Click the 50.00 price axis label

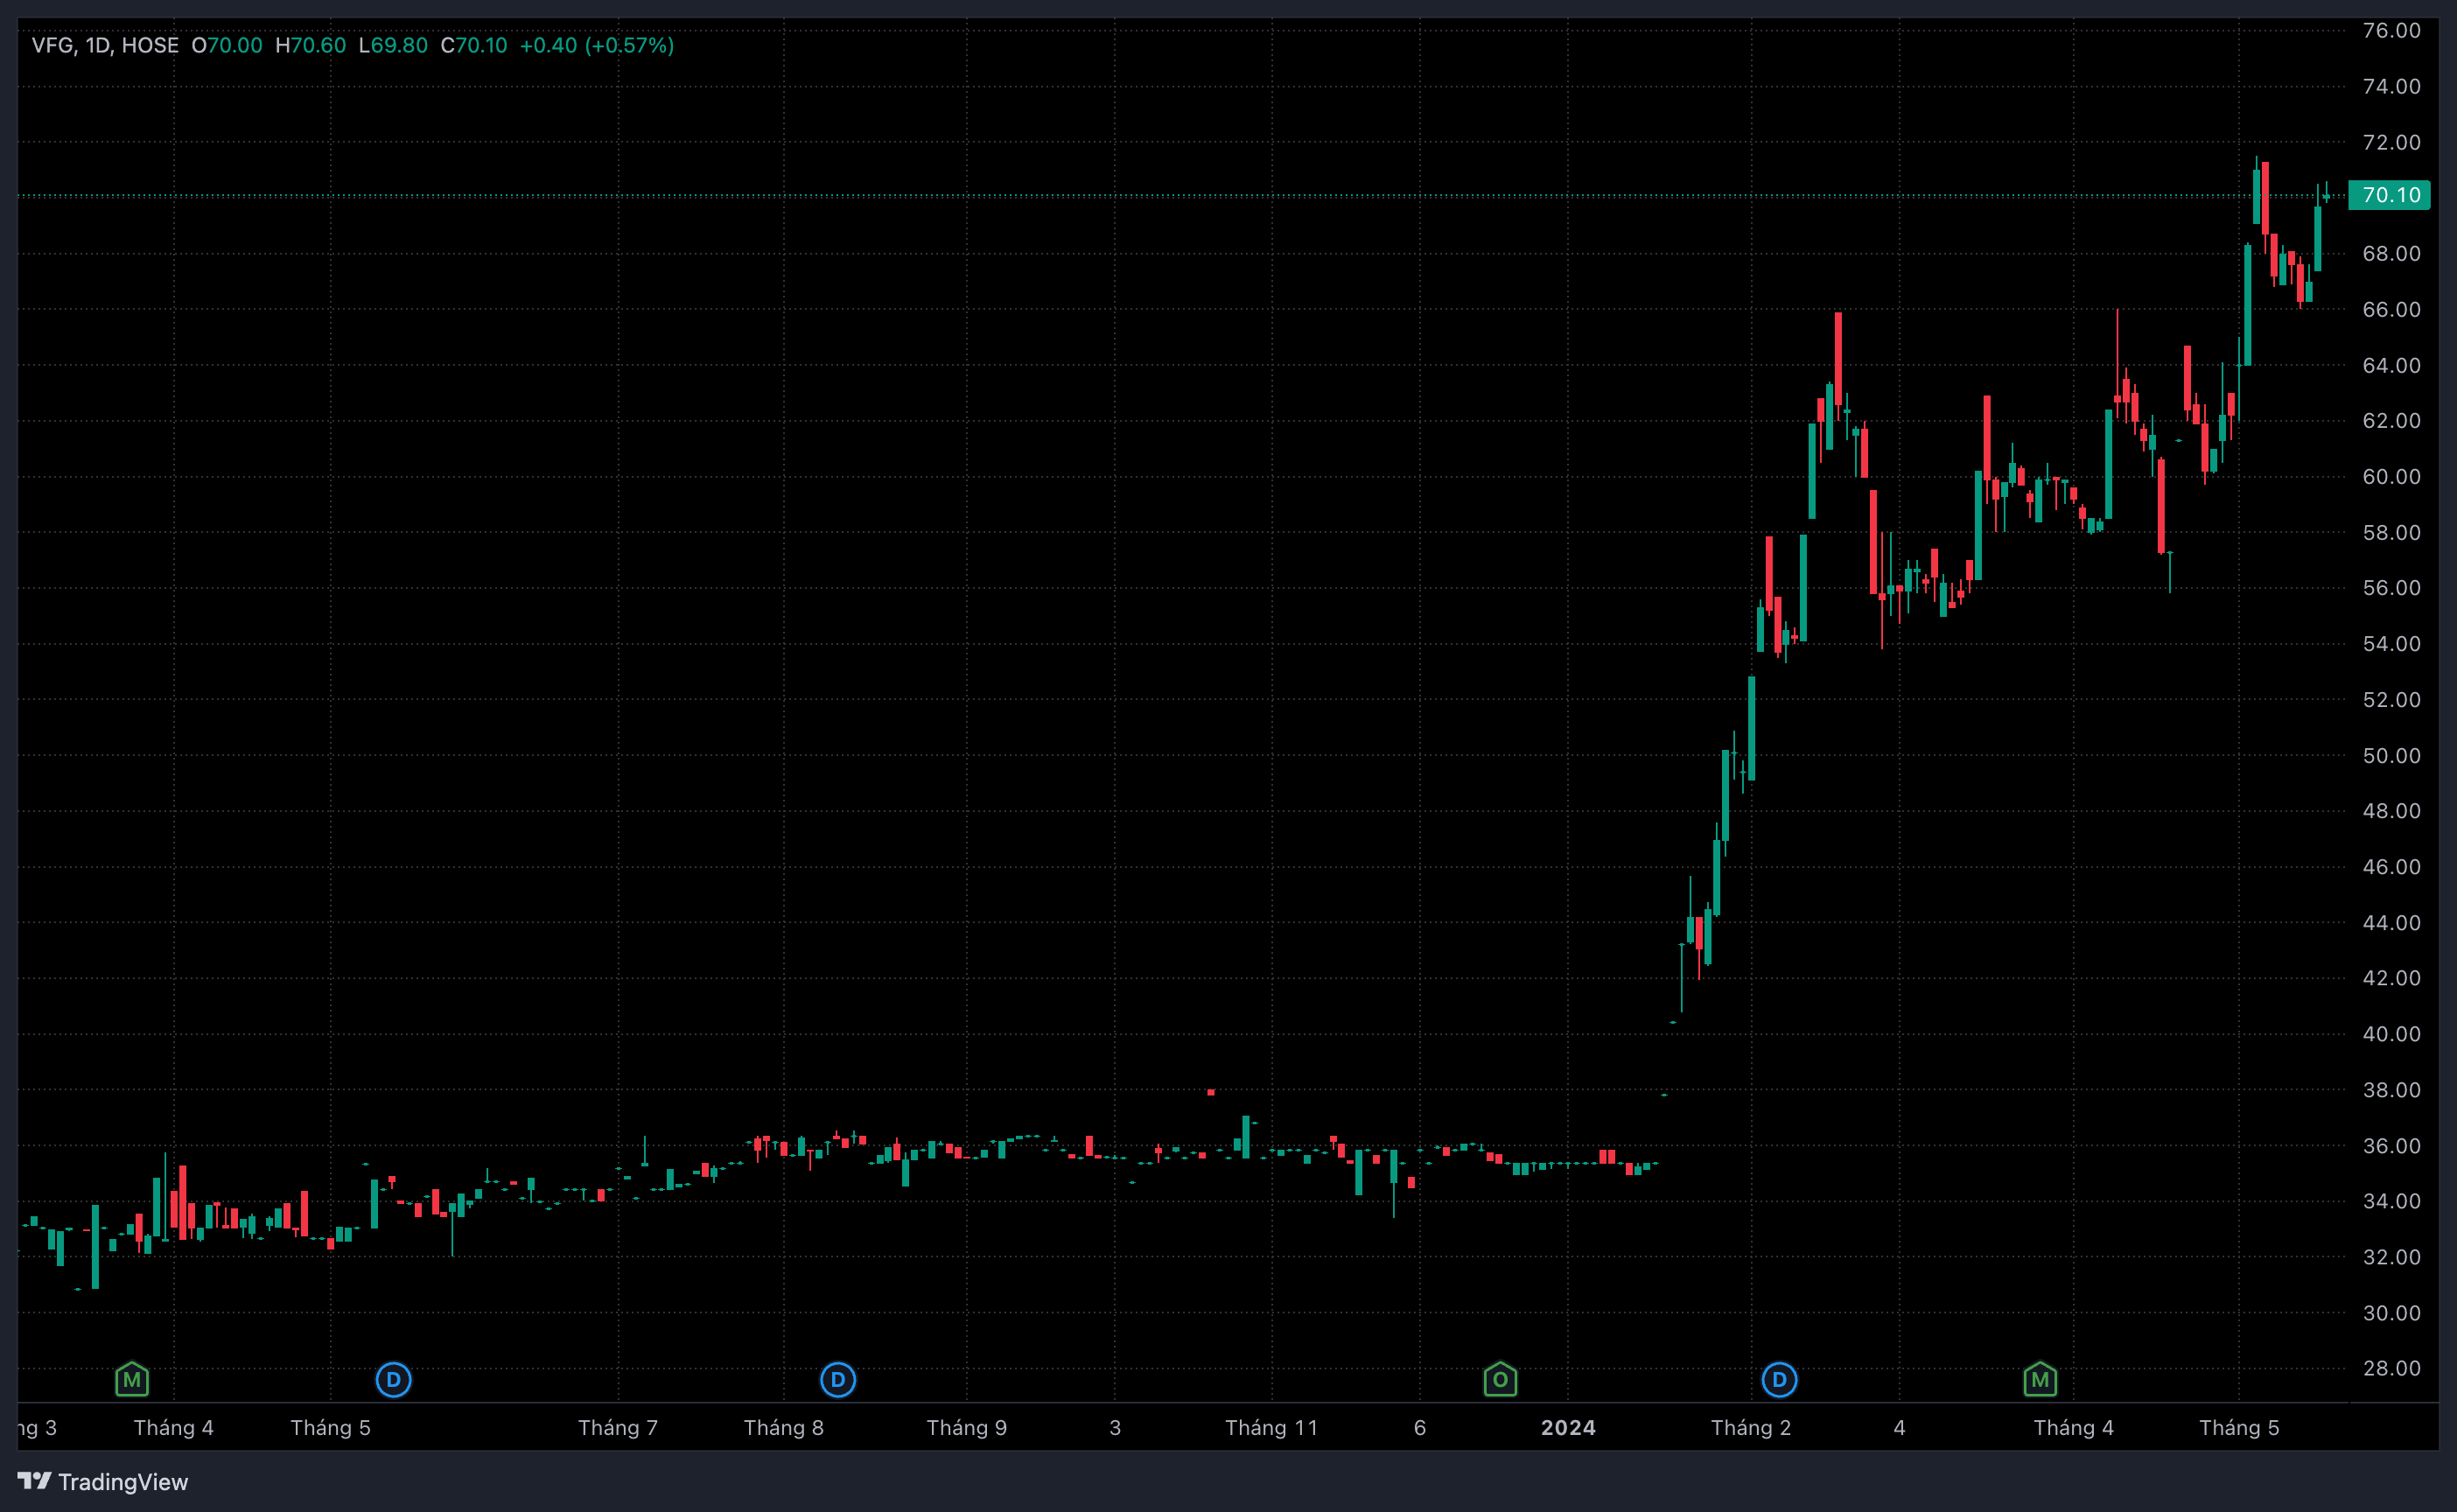[2391, 755]
